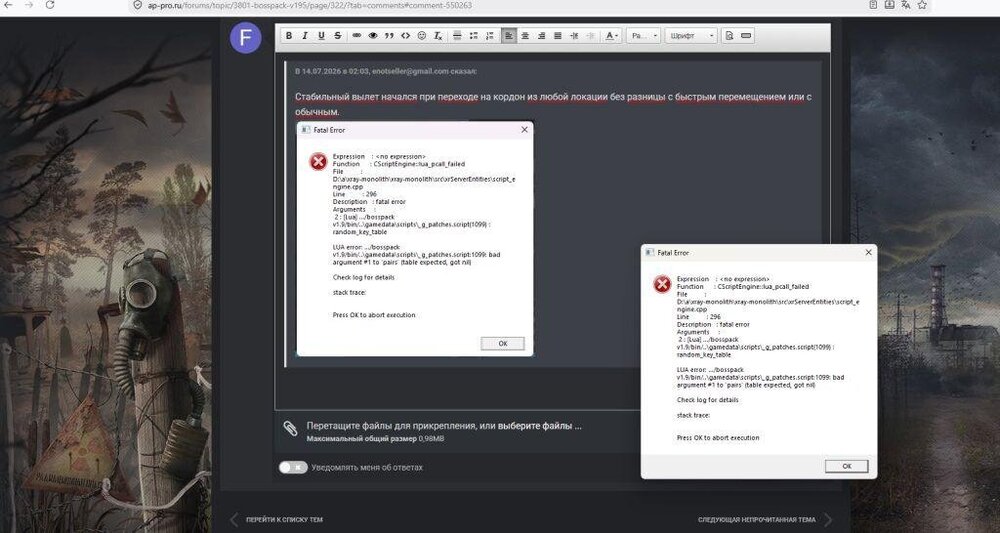Viewport: 1000px width, 533px height.
Task: Open the font size dropdown
Action: tap(643, 36)
